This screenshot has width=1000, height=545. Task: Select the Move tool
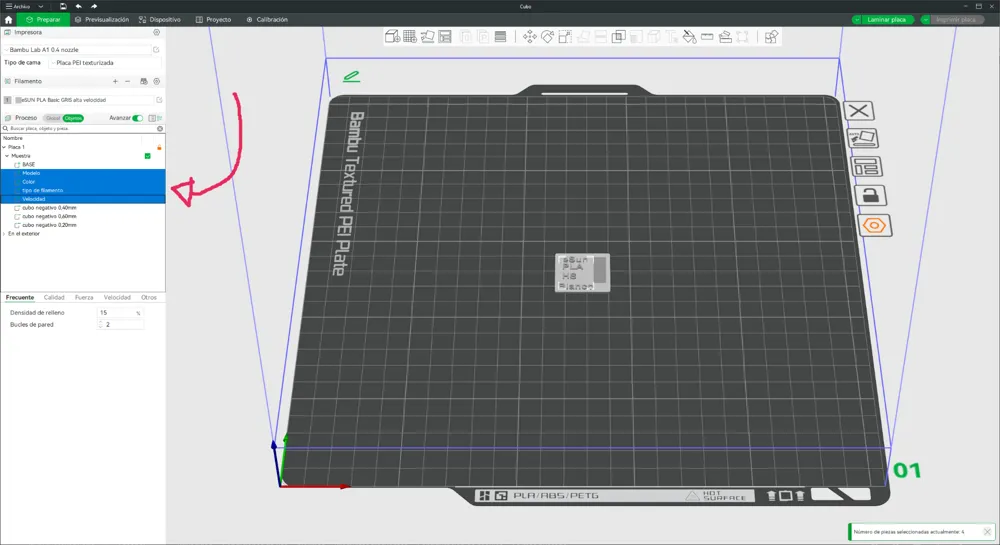coord(529,36)
